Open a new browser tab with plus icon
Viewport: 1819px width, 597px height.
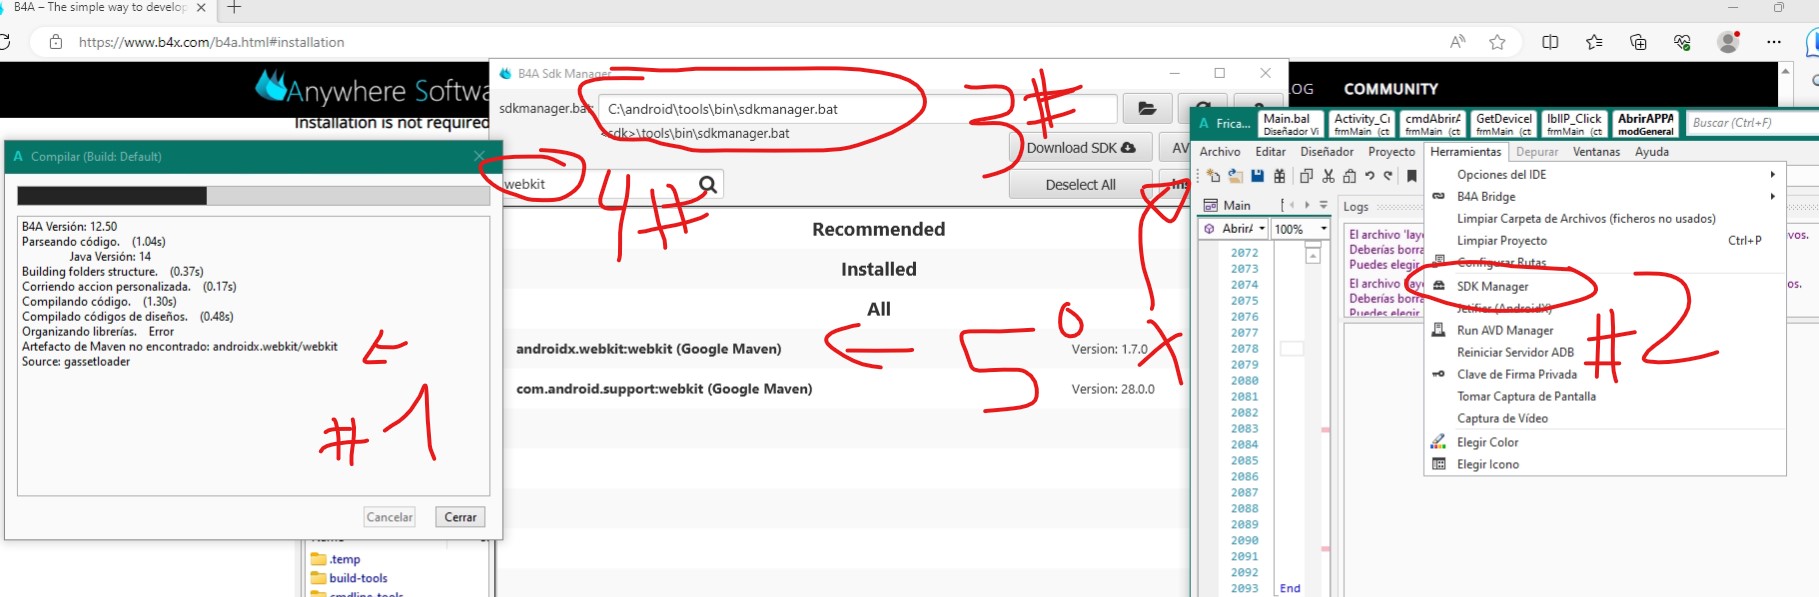pyautogui.click(x=234, y=7)
